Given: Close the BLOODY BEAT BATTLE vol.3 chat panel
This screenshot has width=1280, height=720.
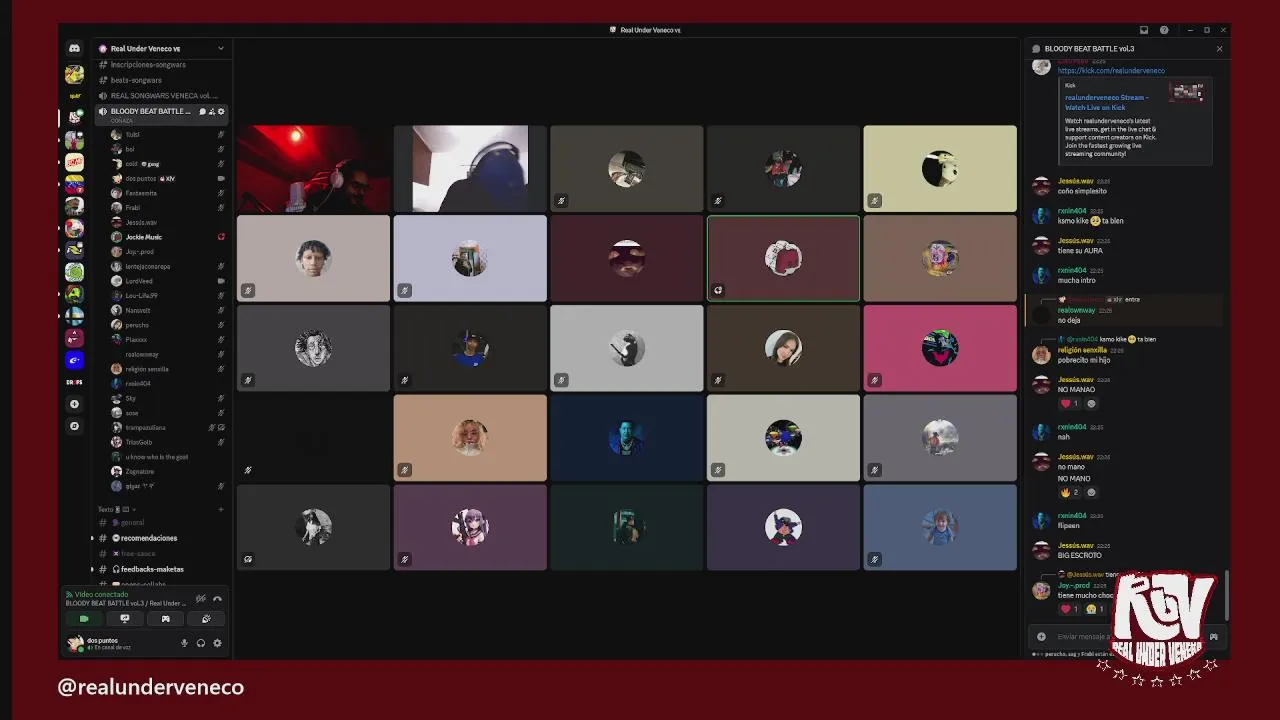Looking at the screenshot, I should click(1219, 49).
